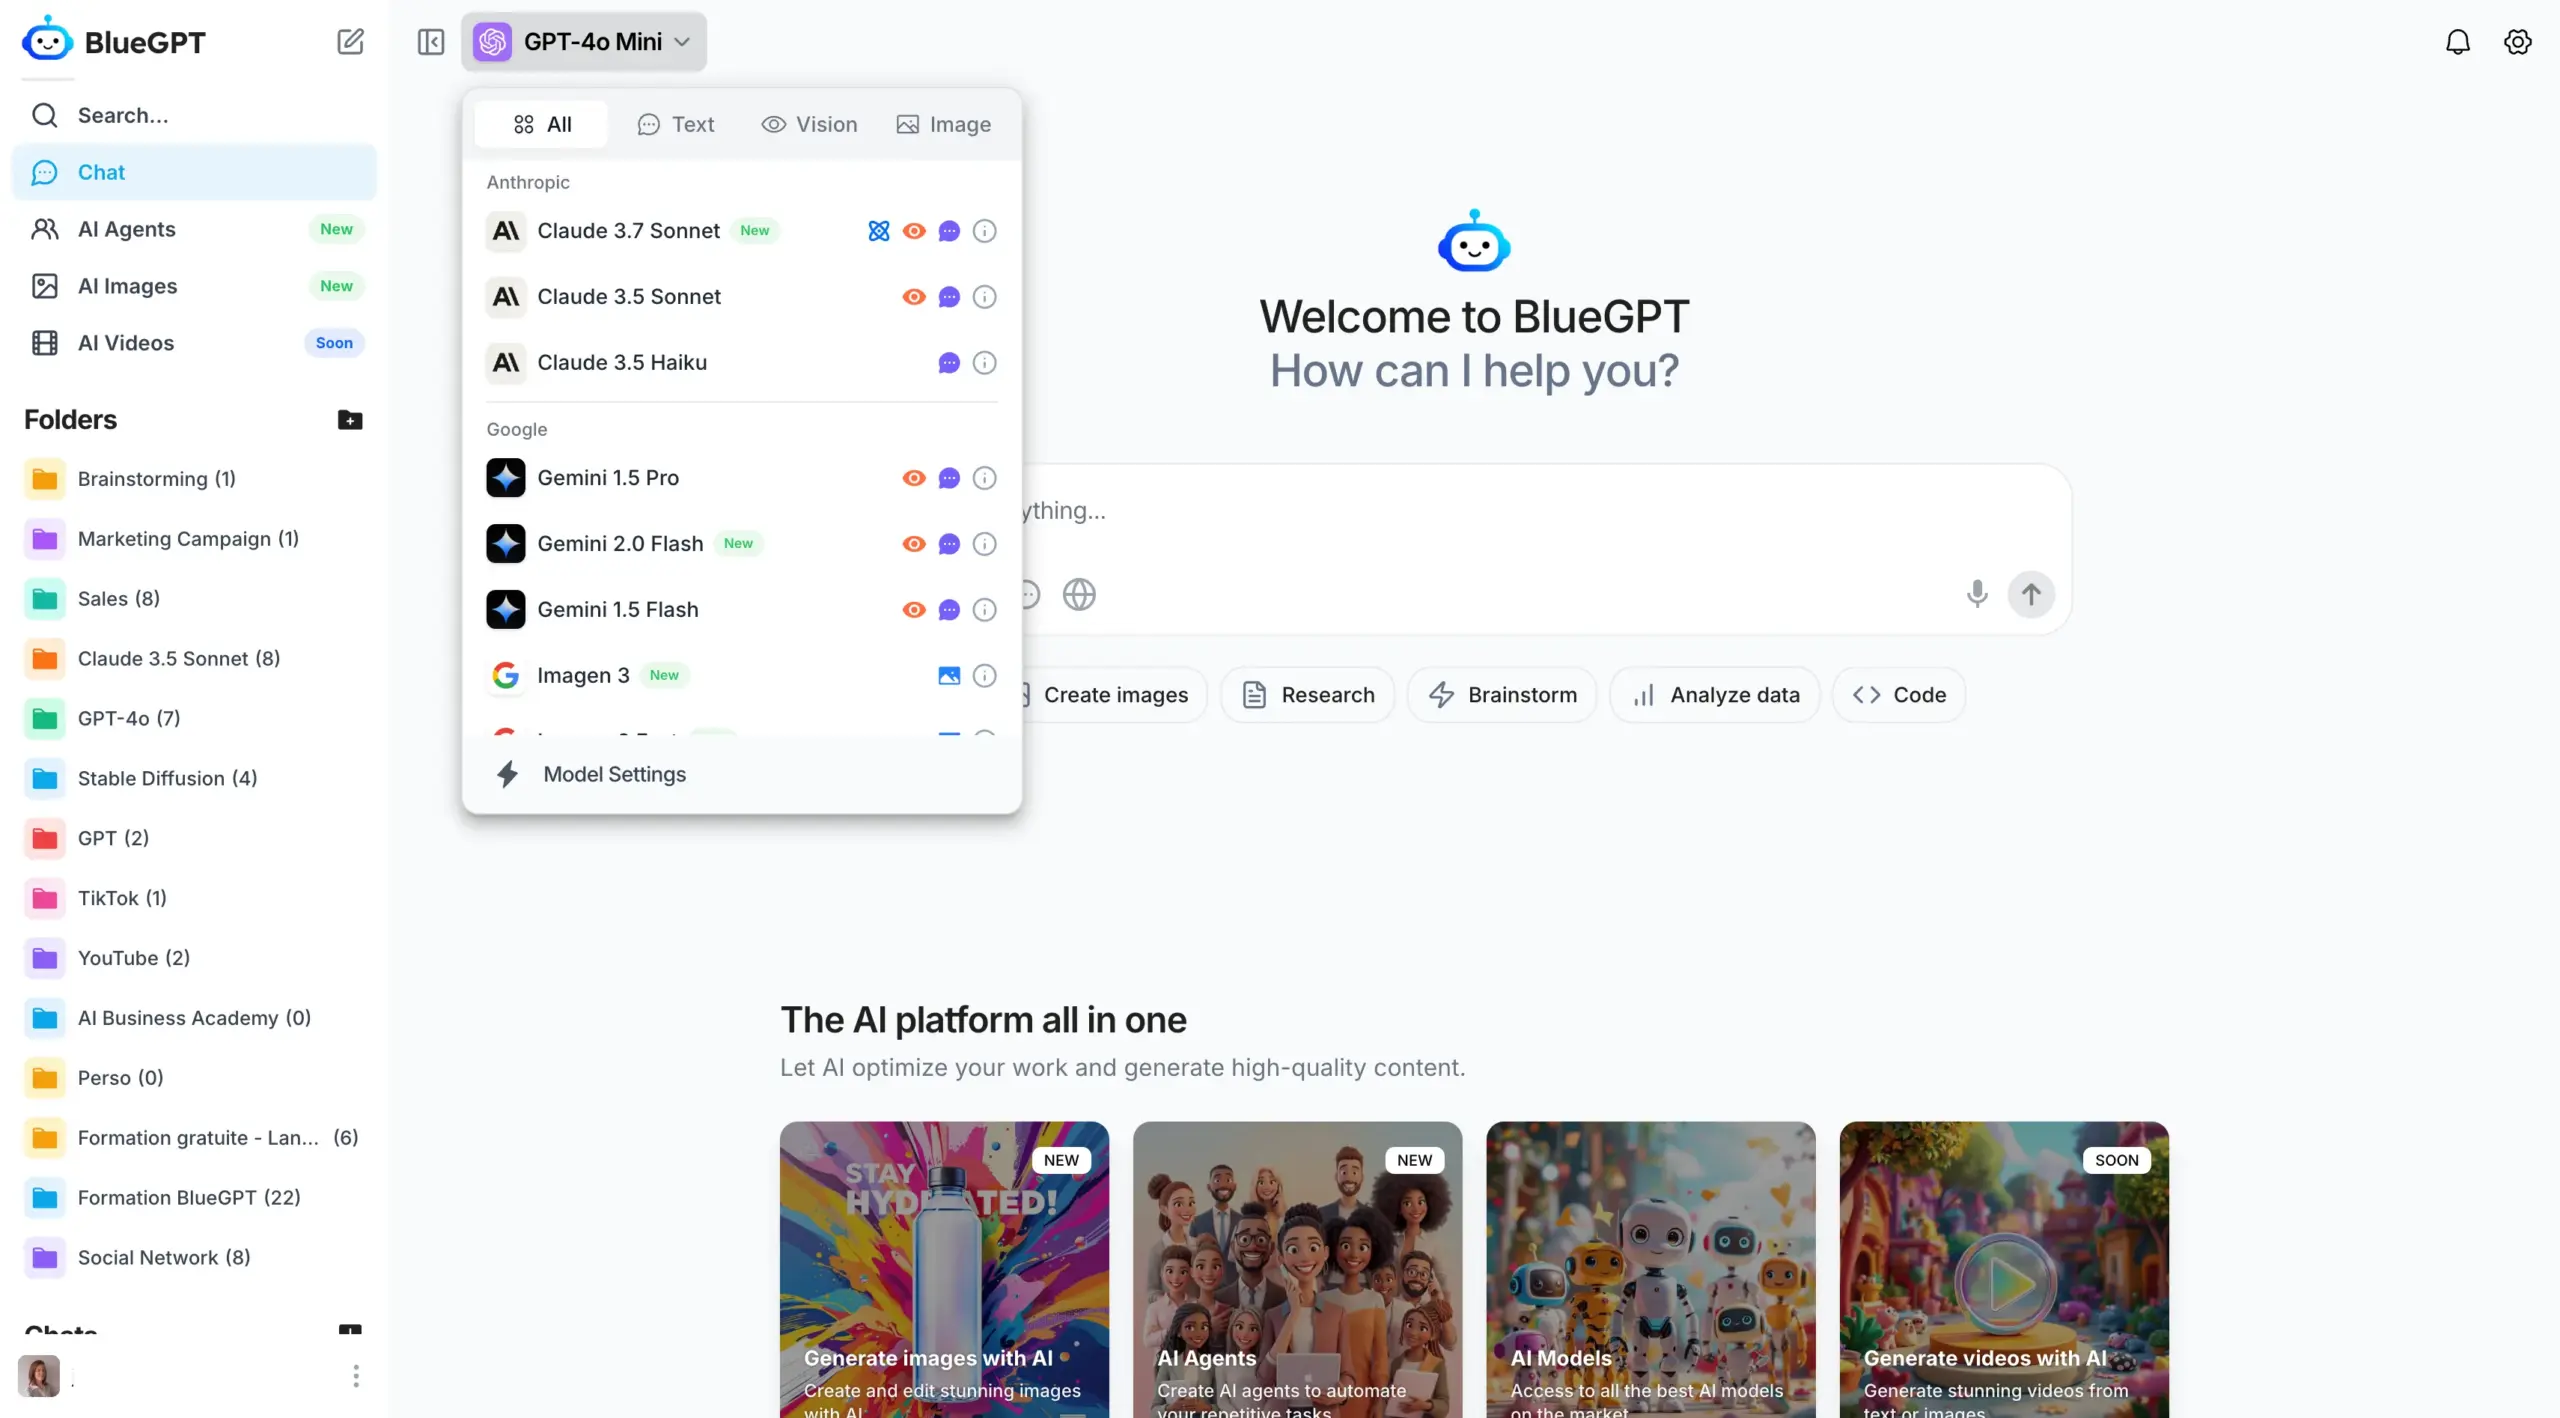Collapse the sidebar with the panel icon
Viewport: 2560px width, 1418px height.
431,42
